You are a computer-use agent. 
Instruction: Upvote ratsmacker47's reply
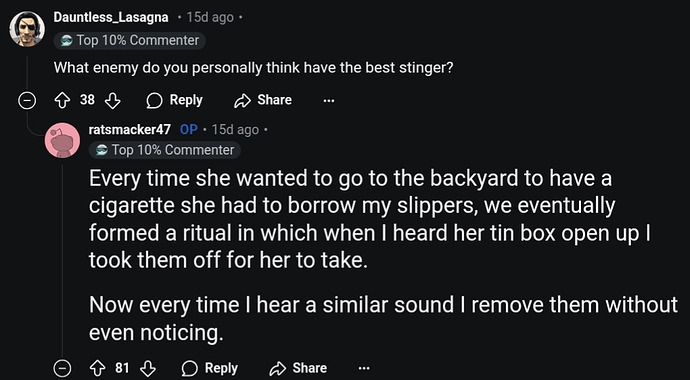(x=97, y=369)
